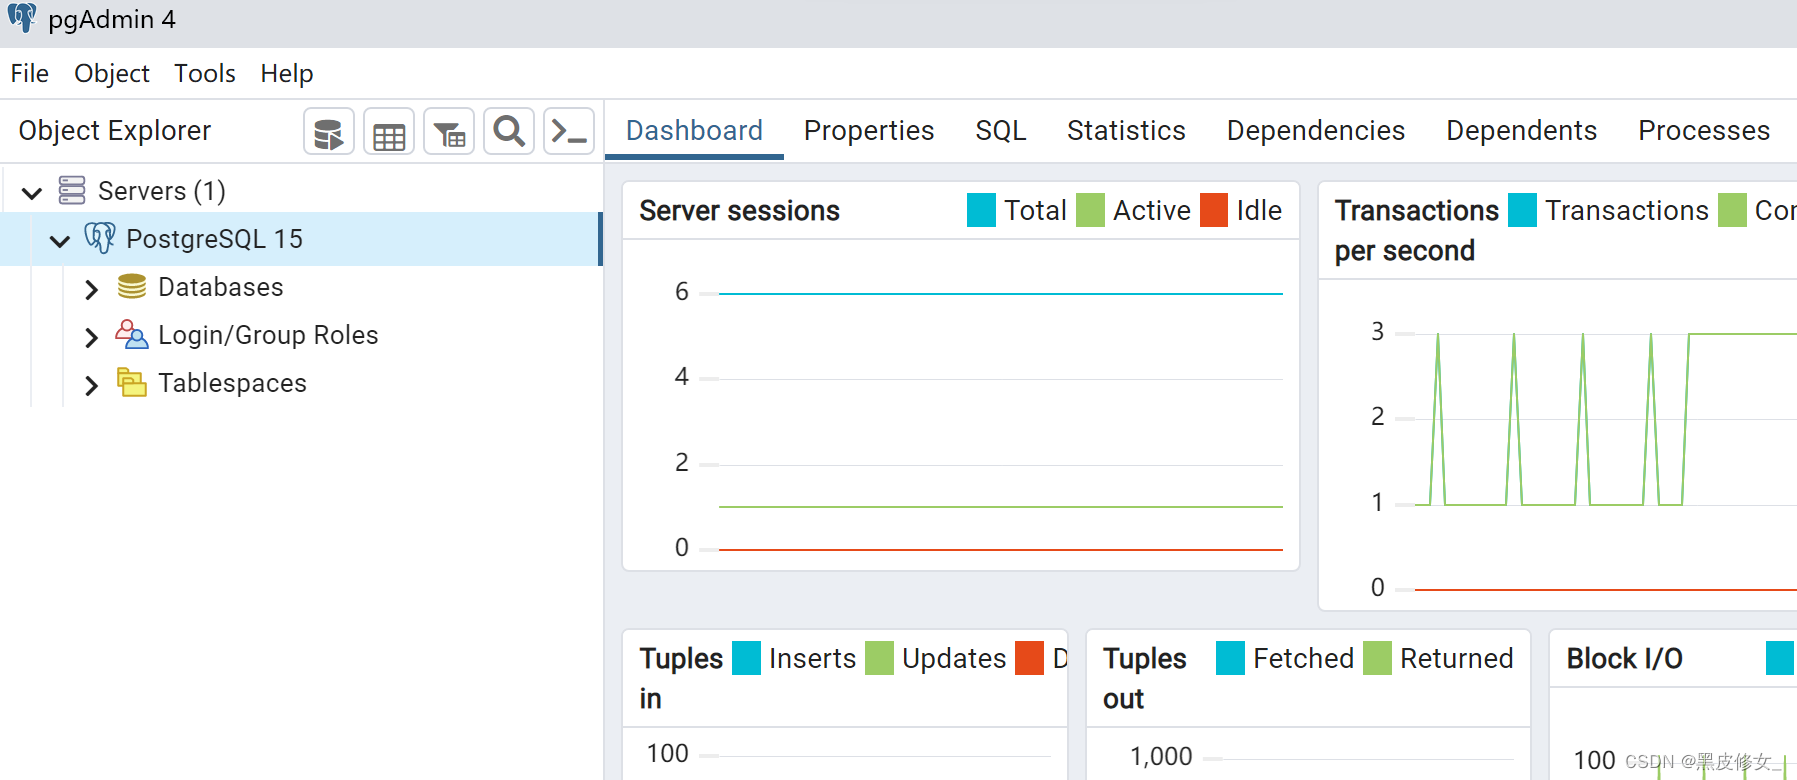Click the PostgreSQL 15 elephant icon

pos(99,238)
